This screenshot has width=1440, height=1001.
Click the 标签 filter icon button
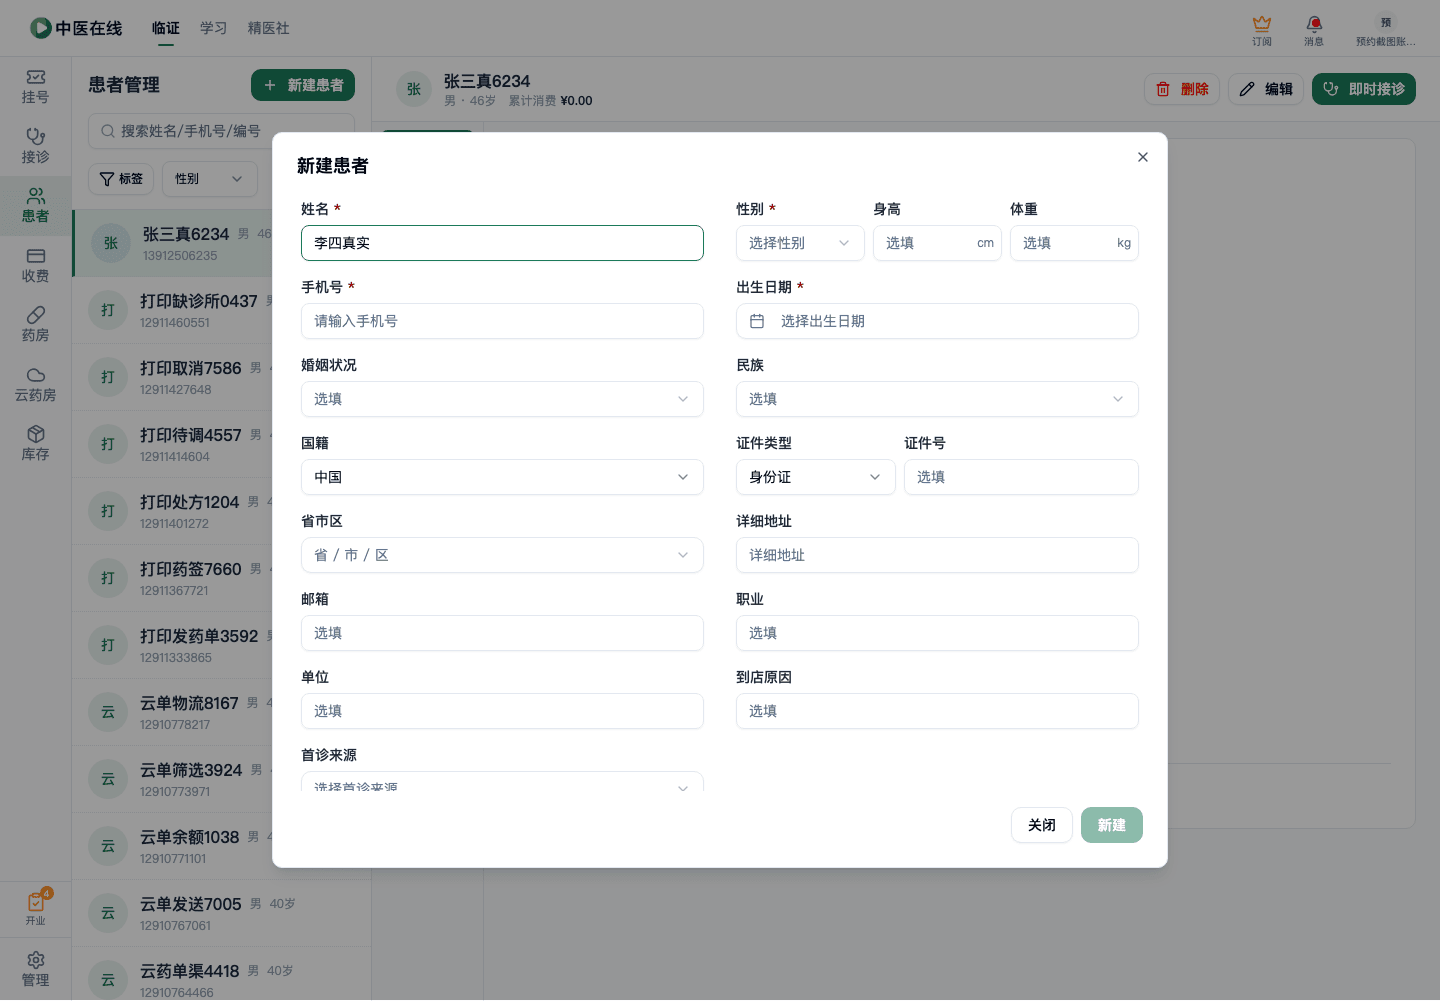(x=121, y=179)
